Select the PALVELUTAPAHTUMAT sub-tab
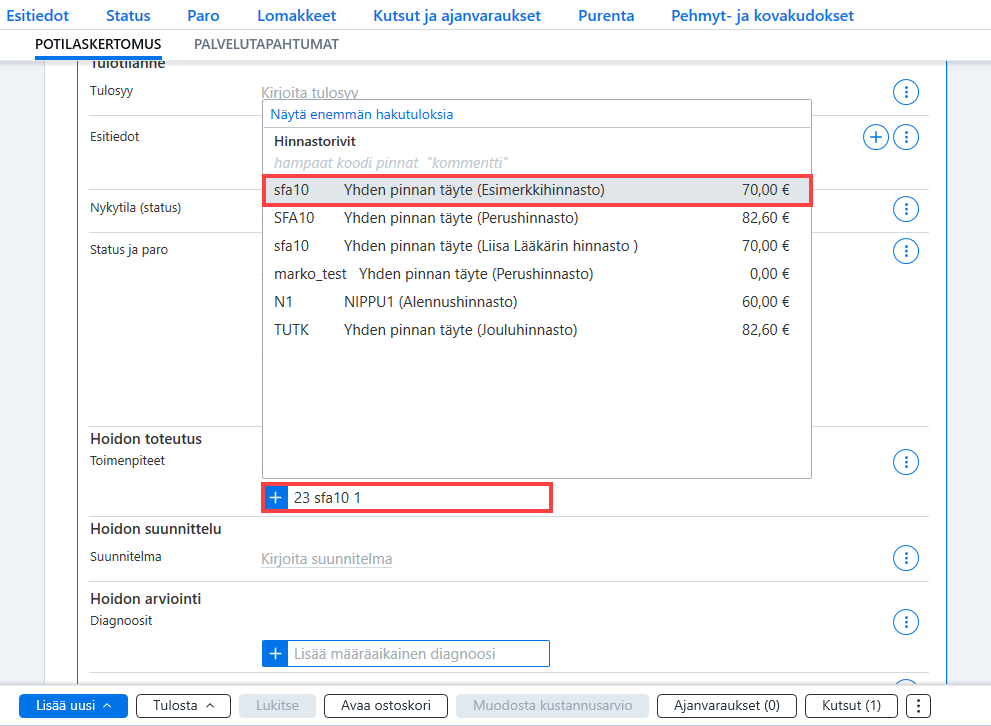This screenshot has width=991, height=726. pyautogui.click(x=266, y=44)
